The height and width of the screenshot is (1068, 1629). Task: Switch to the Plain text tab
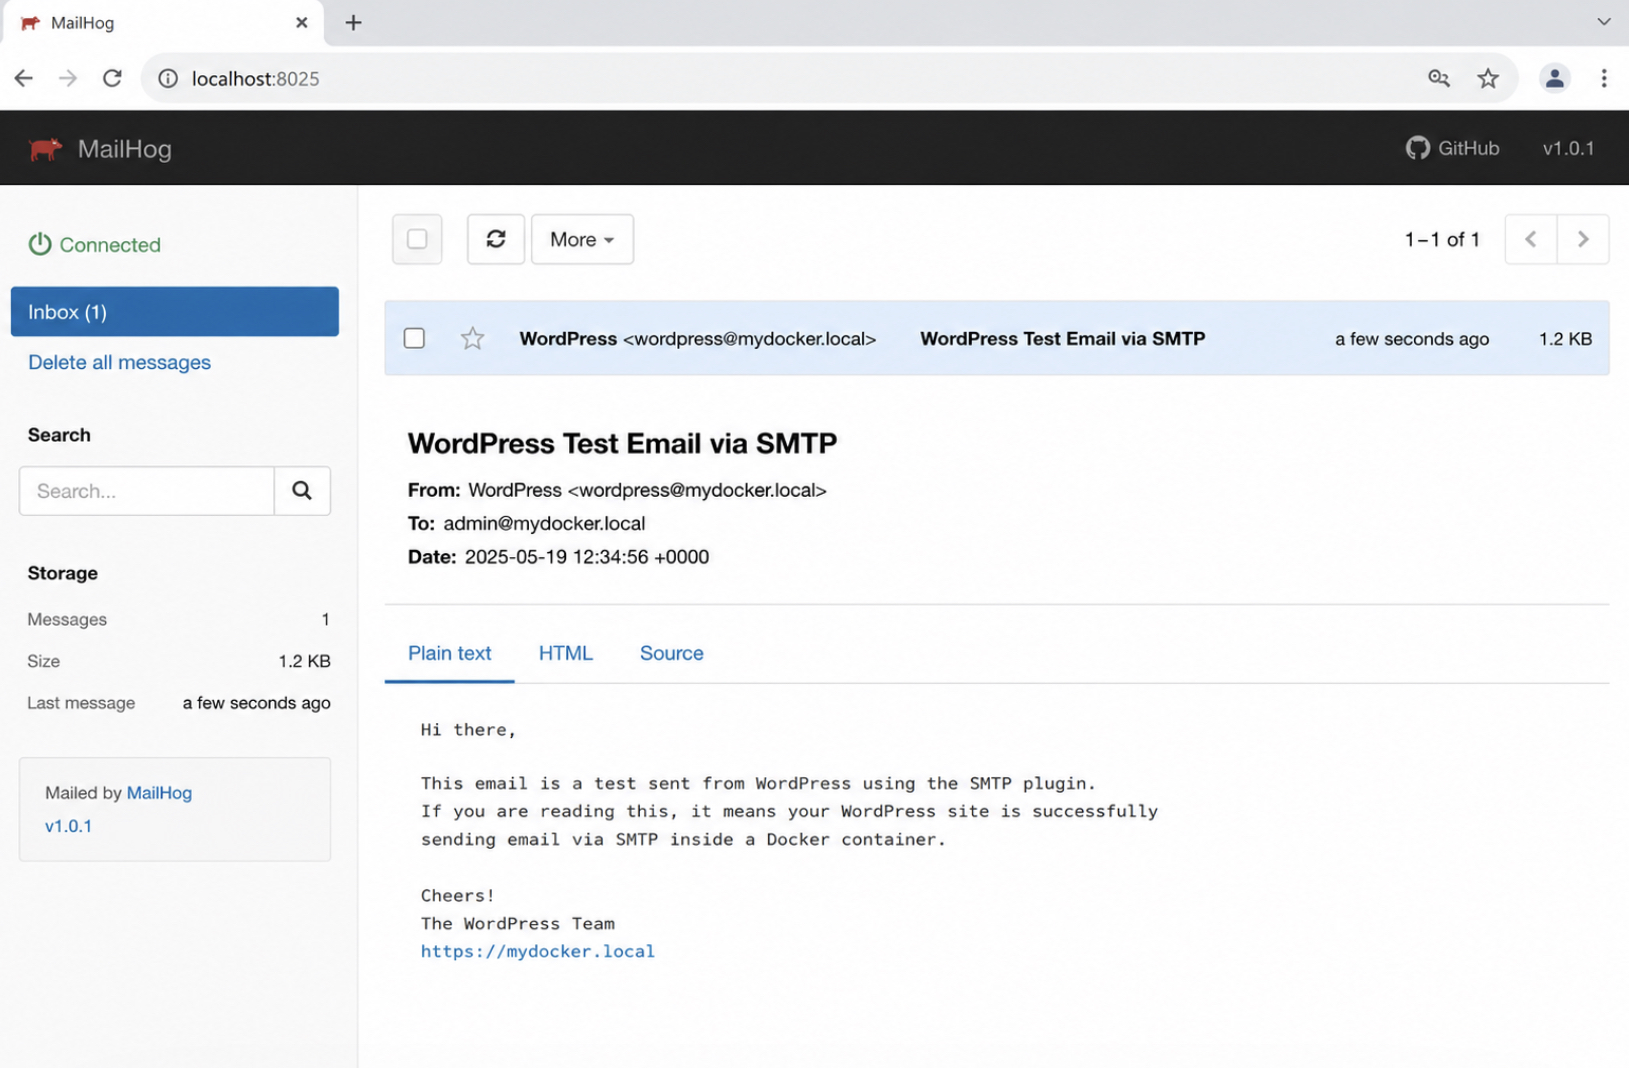(450, 653)
